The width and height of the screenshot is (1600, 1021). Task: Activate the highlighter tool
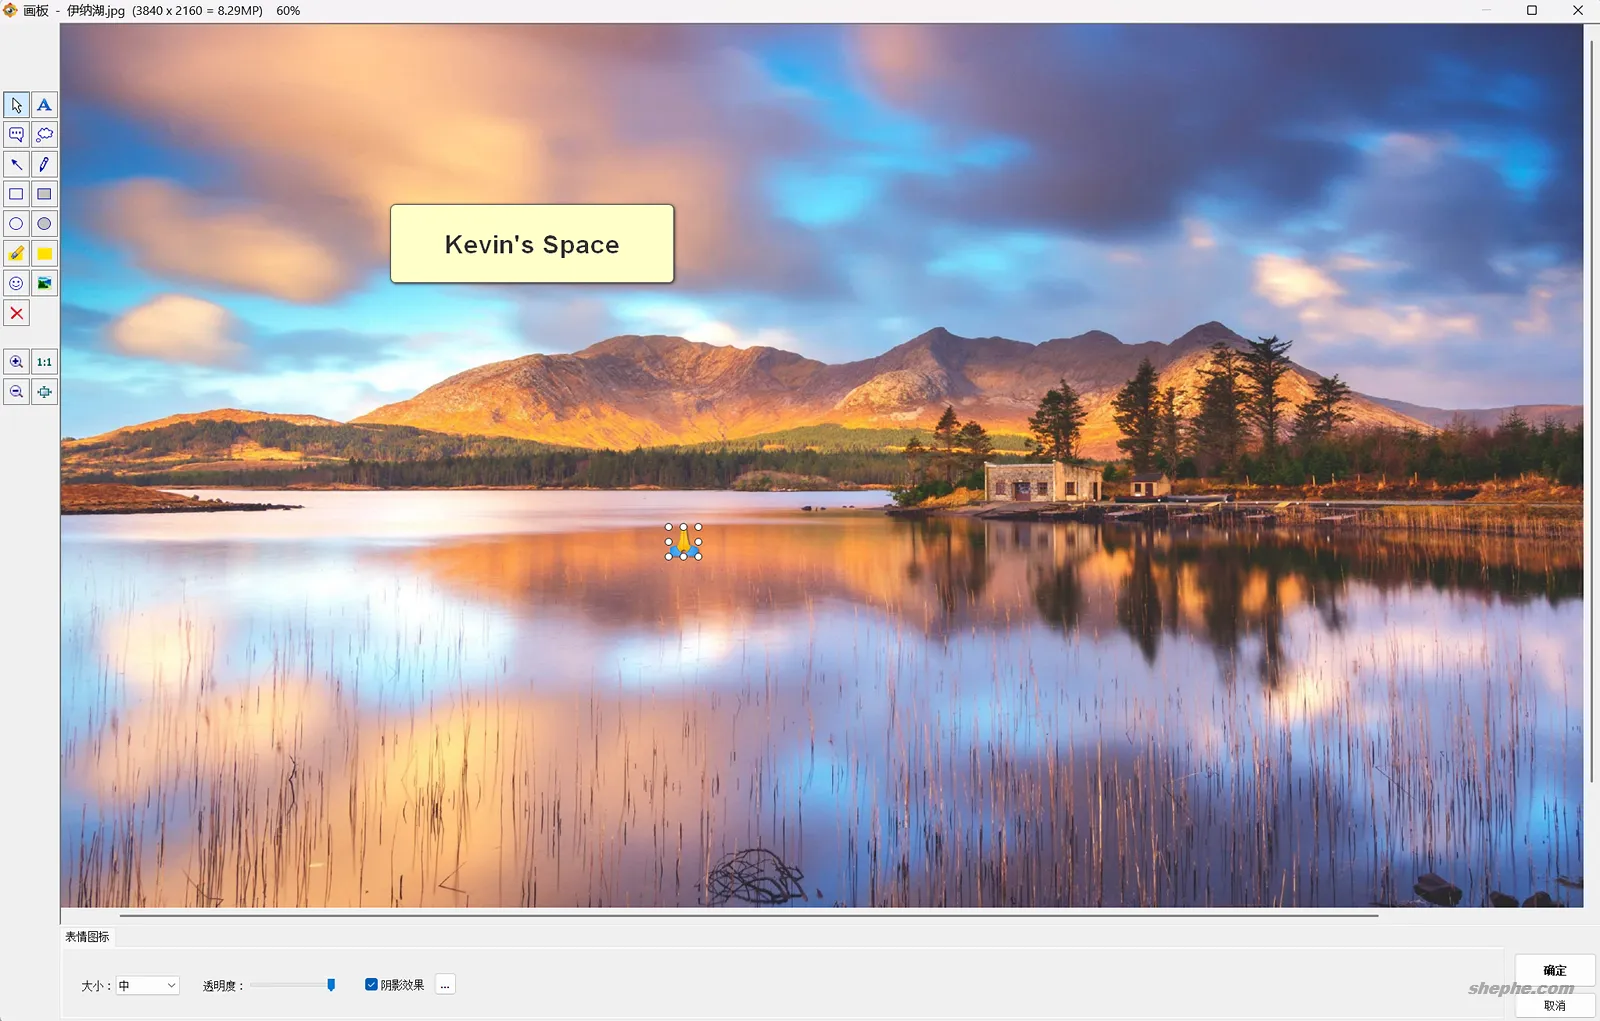click(15, 253)
